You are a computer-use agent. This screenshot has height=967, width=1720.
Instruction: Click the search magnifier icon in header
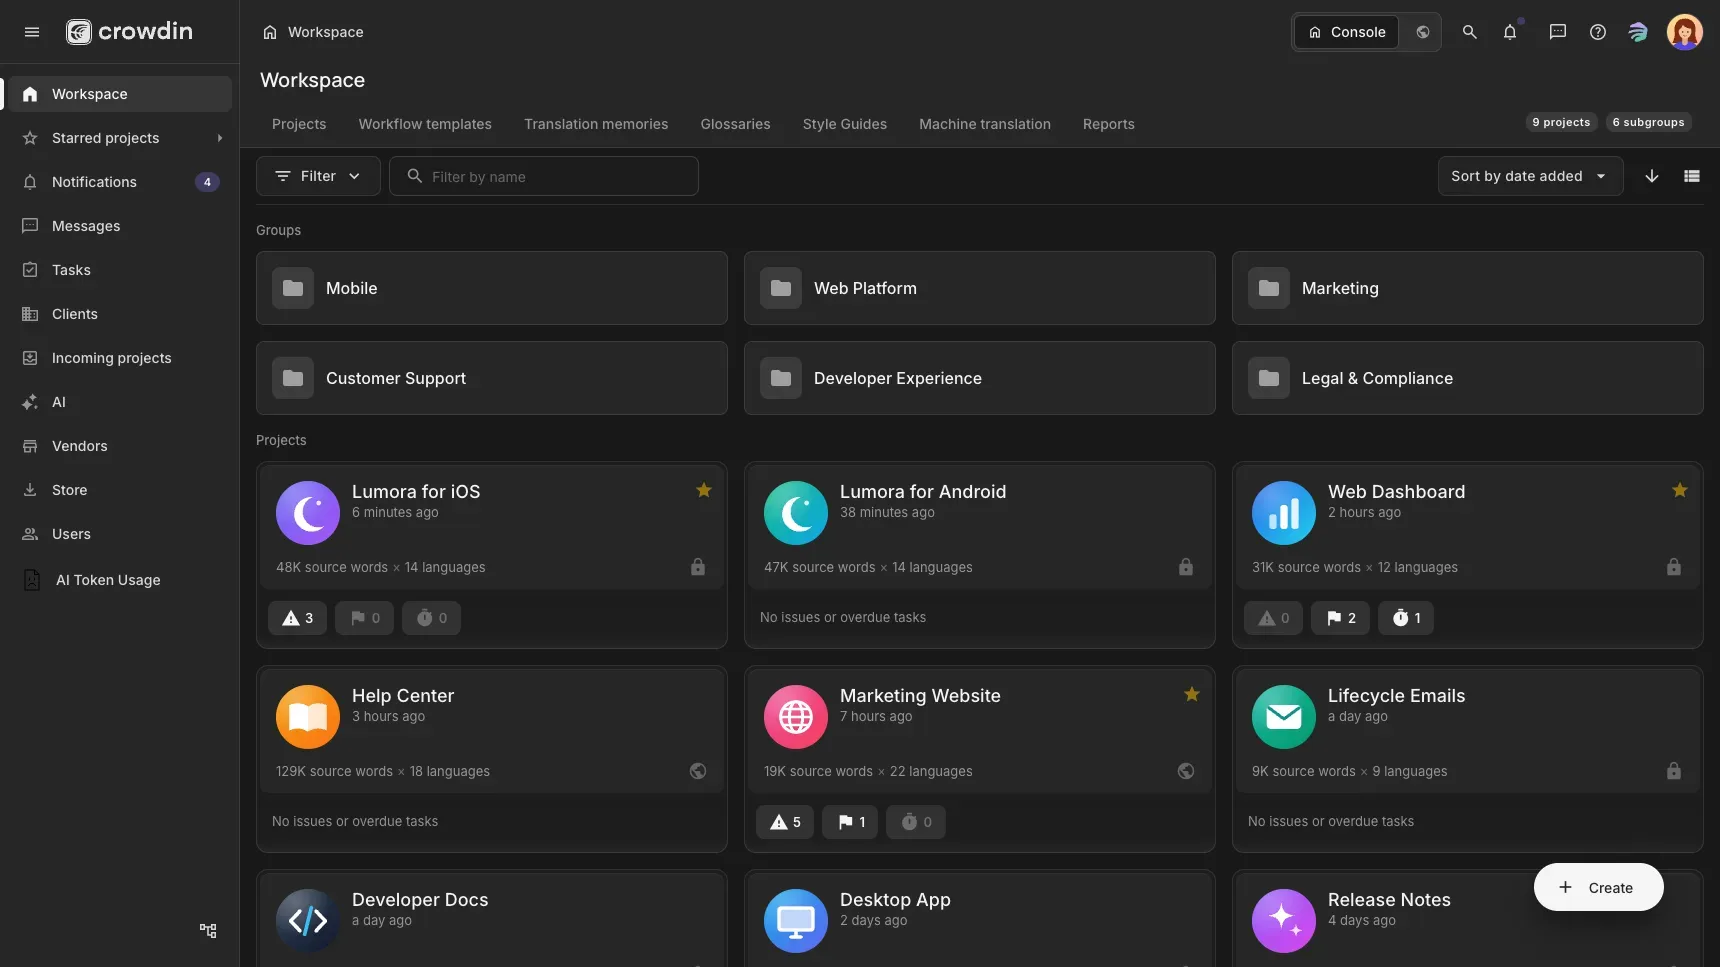[1469, 32]
